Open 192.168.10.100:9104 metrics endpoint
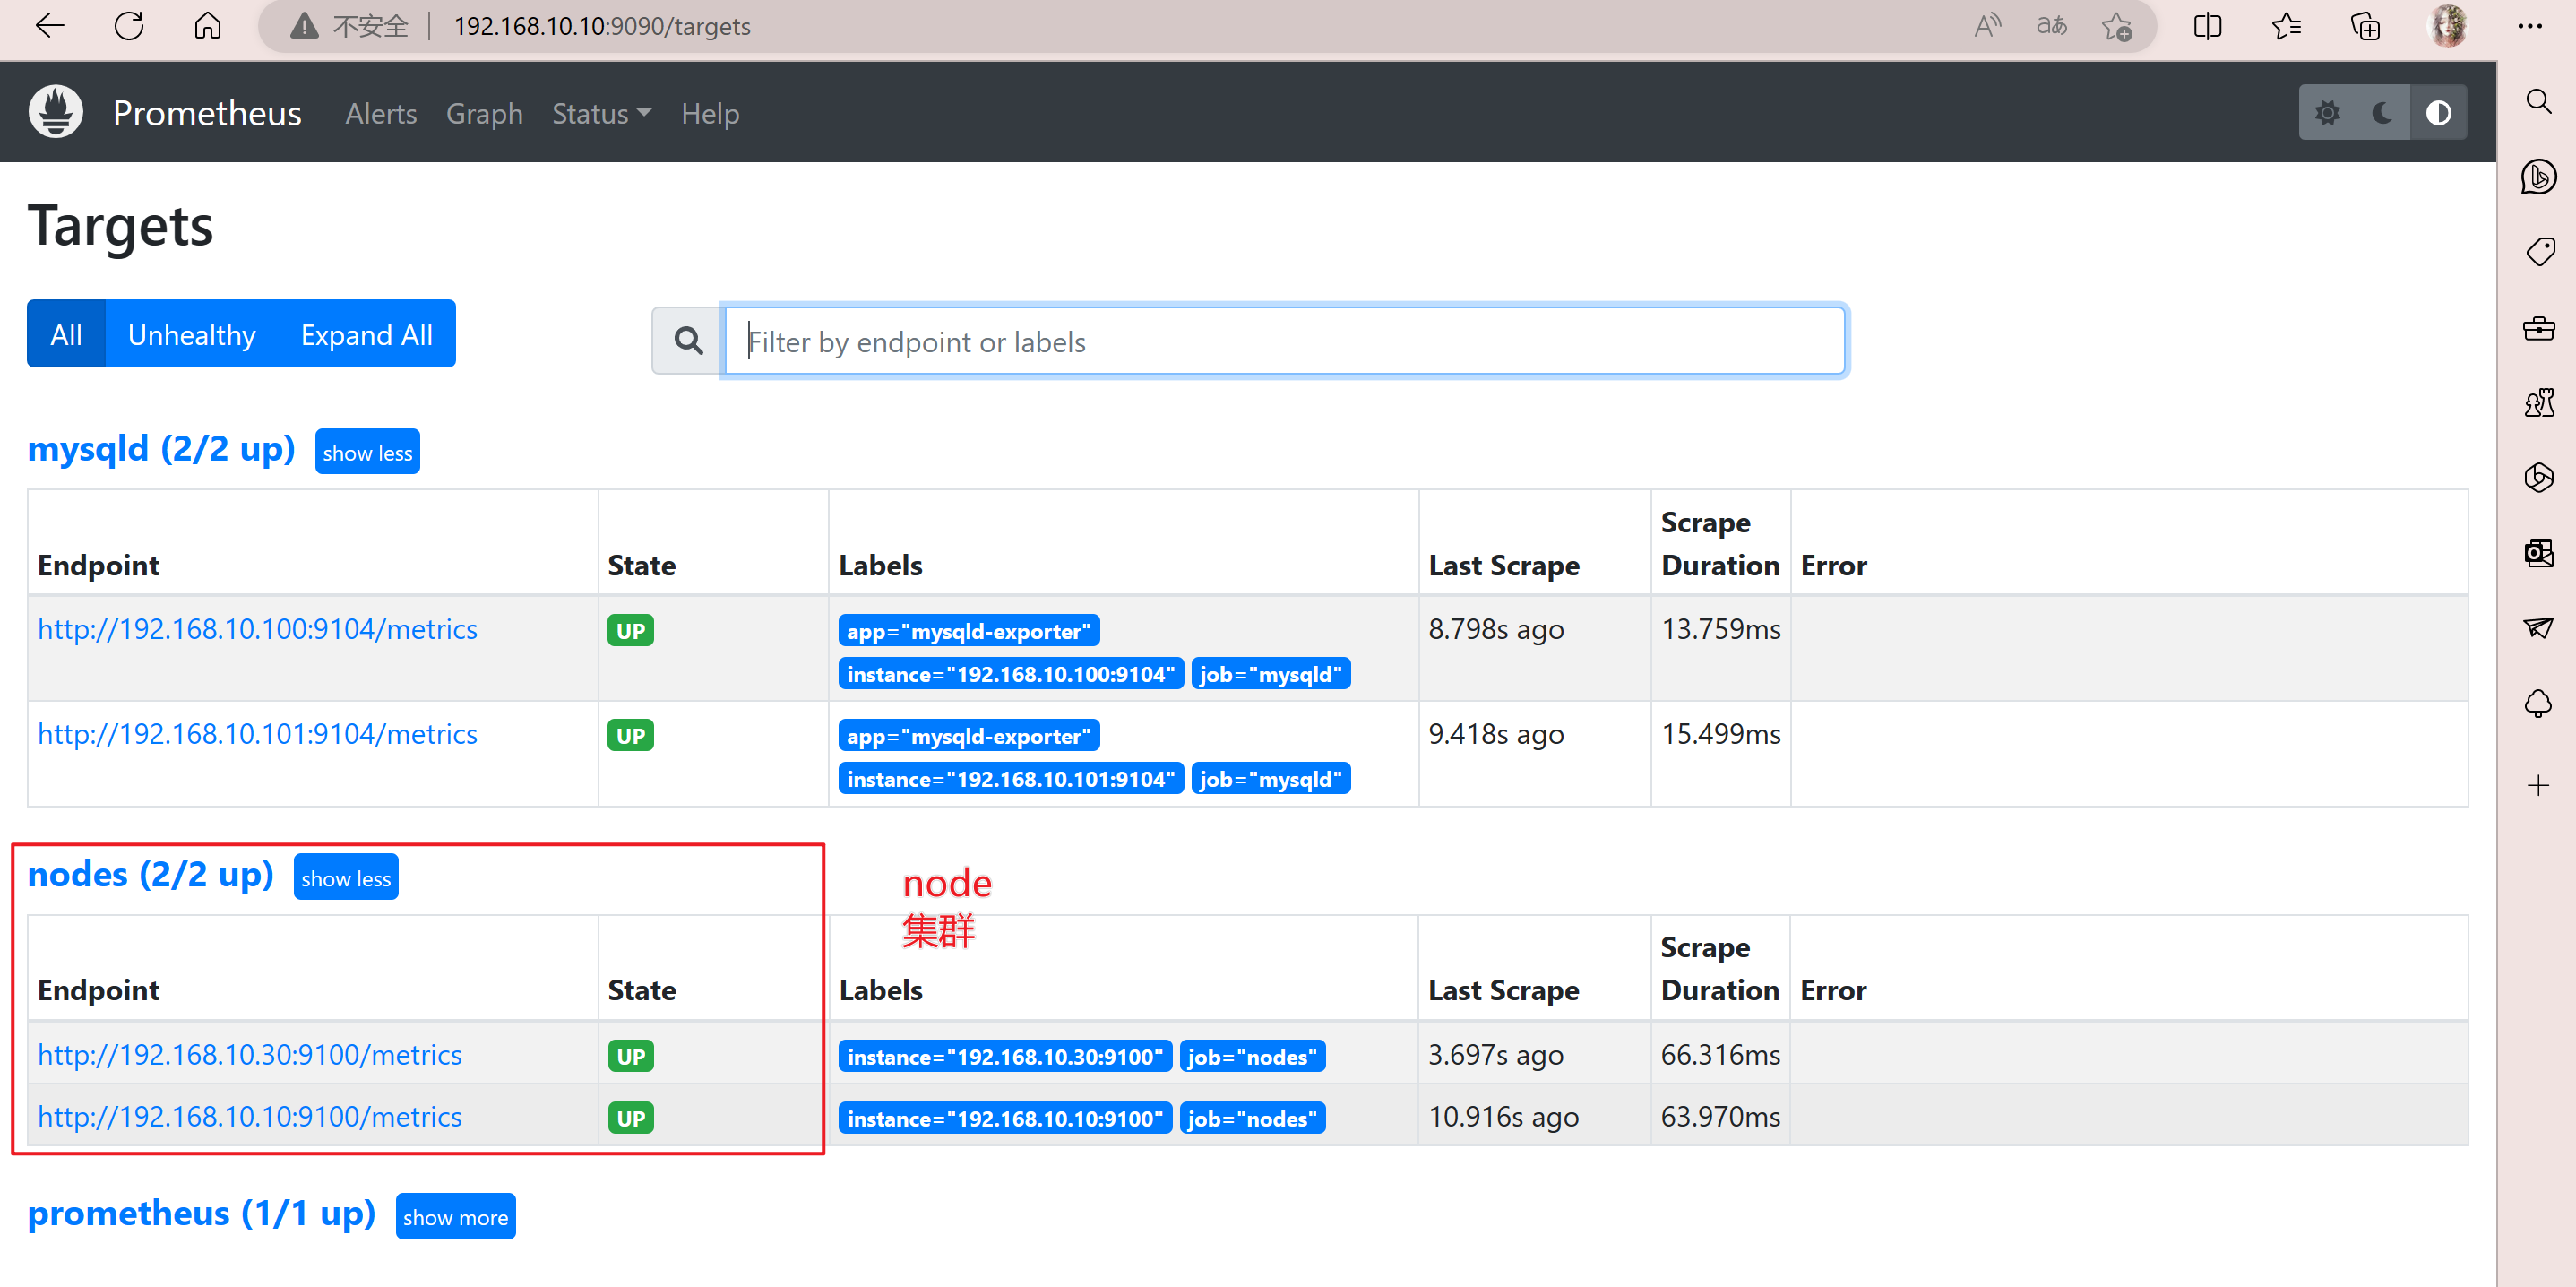Viewport: 2576px width, 1287px height. (257, 629)
